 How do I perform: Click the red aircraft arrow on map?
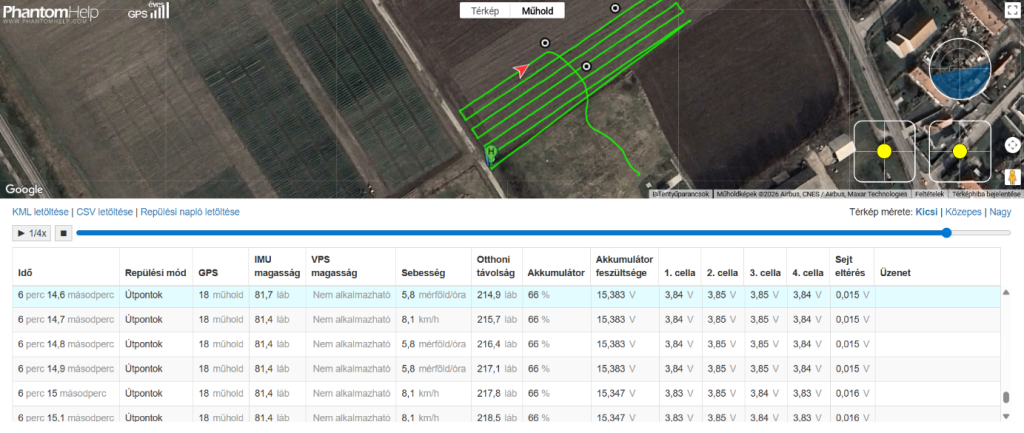520,70
